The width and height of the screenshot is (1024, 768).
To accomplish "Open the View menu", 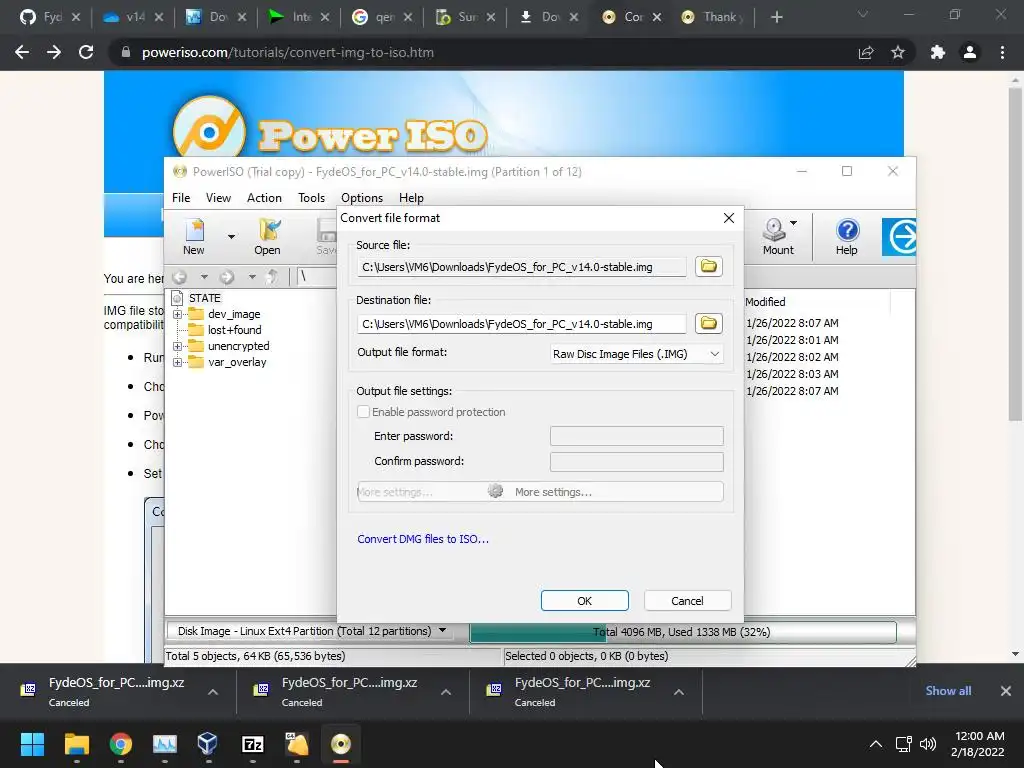I will click(218, 198).
